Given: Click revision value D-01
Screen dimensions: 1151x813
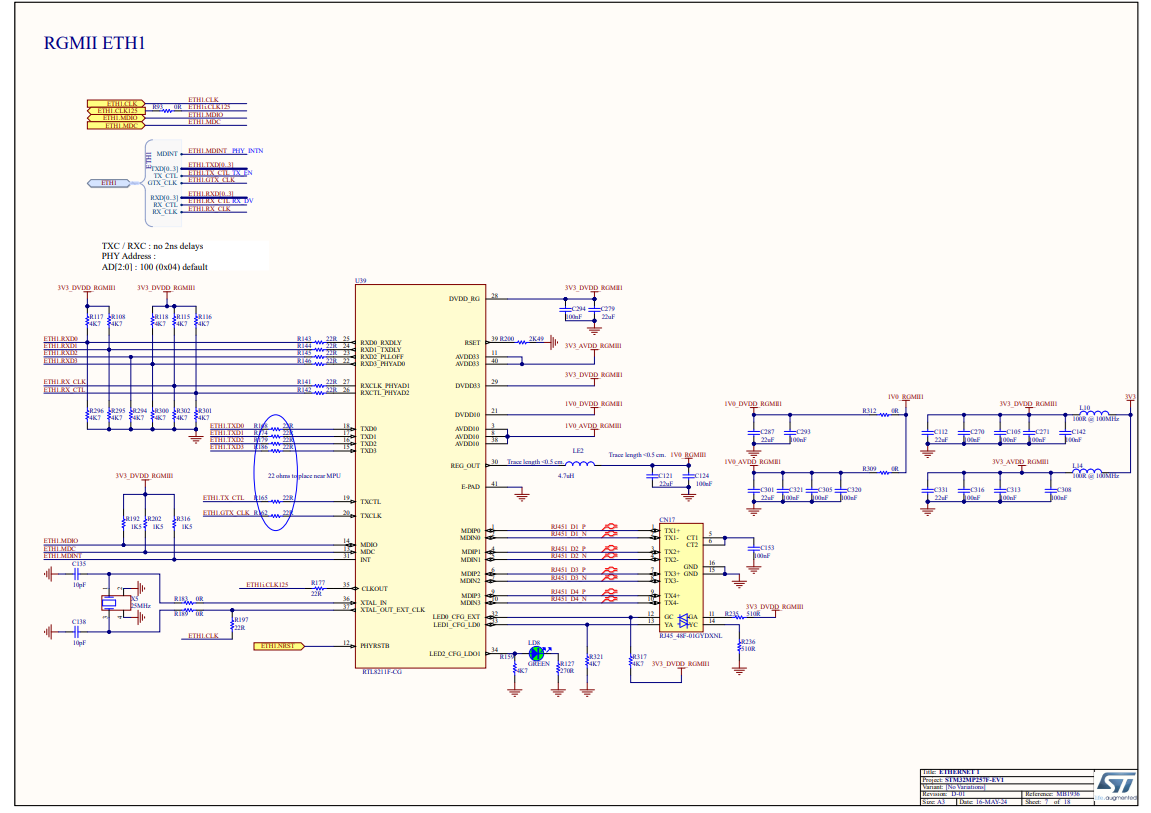Looking at the screenshot, I should point(959,794).
